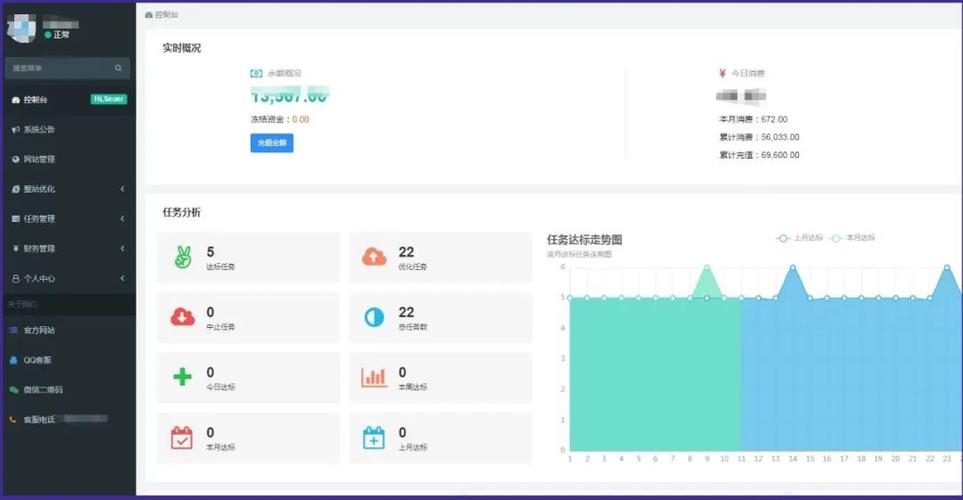The image size is (963, 500).
Task: Click the green plus 今日达标 icon
Action: click(x=182, y=377)
